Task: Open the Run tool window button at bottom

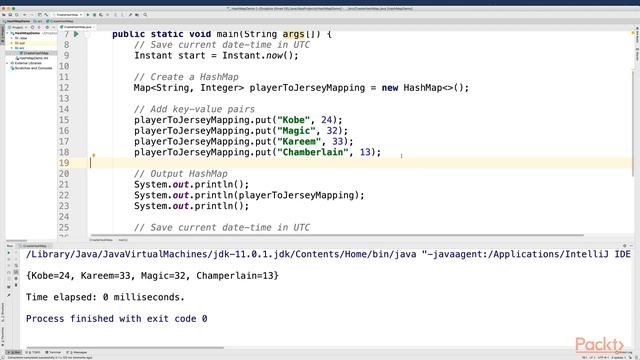Action: (x=14, y=352)
